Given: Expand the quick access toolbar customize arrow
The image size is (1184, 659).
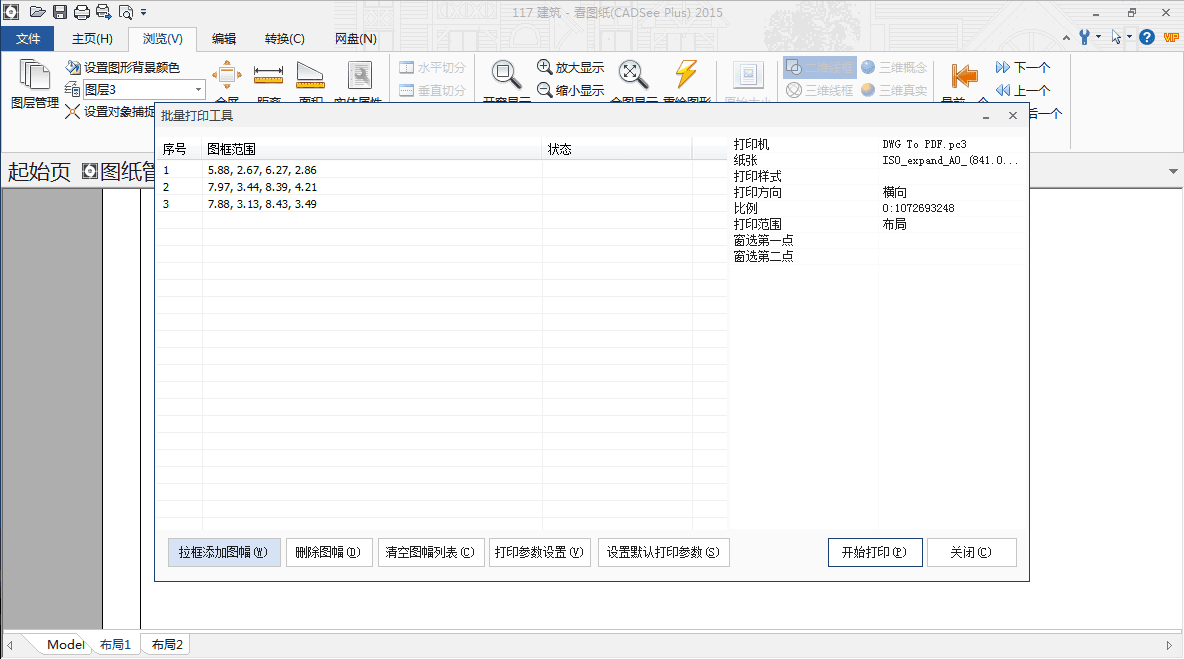Looking at the screenshot, I should tap(144, 13).
